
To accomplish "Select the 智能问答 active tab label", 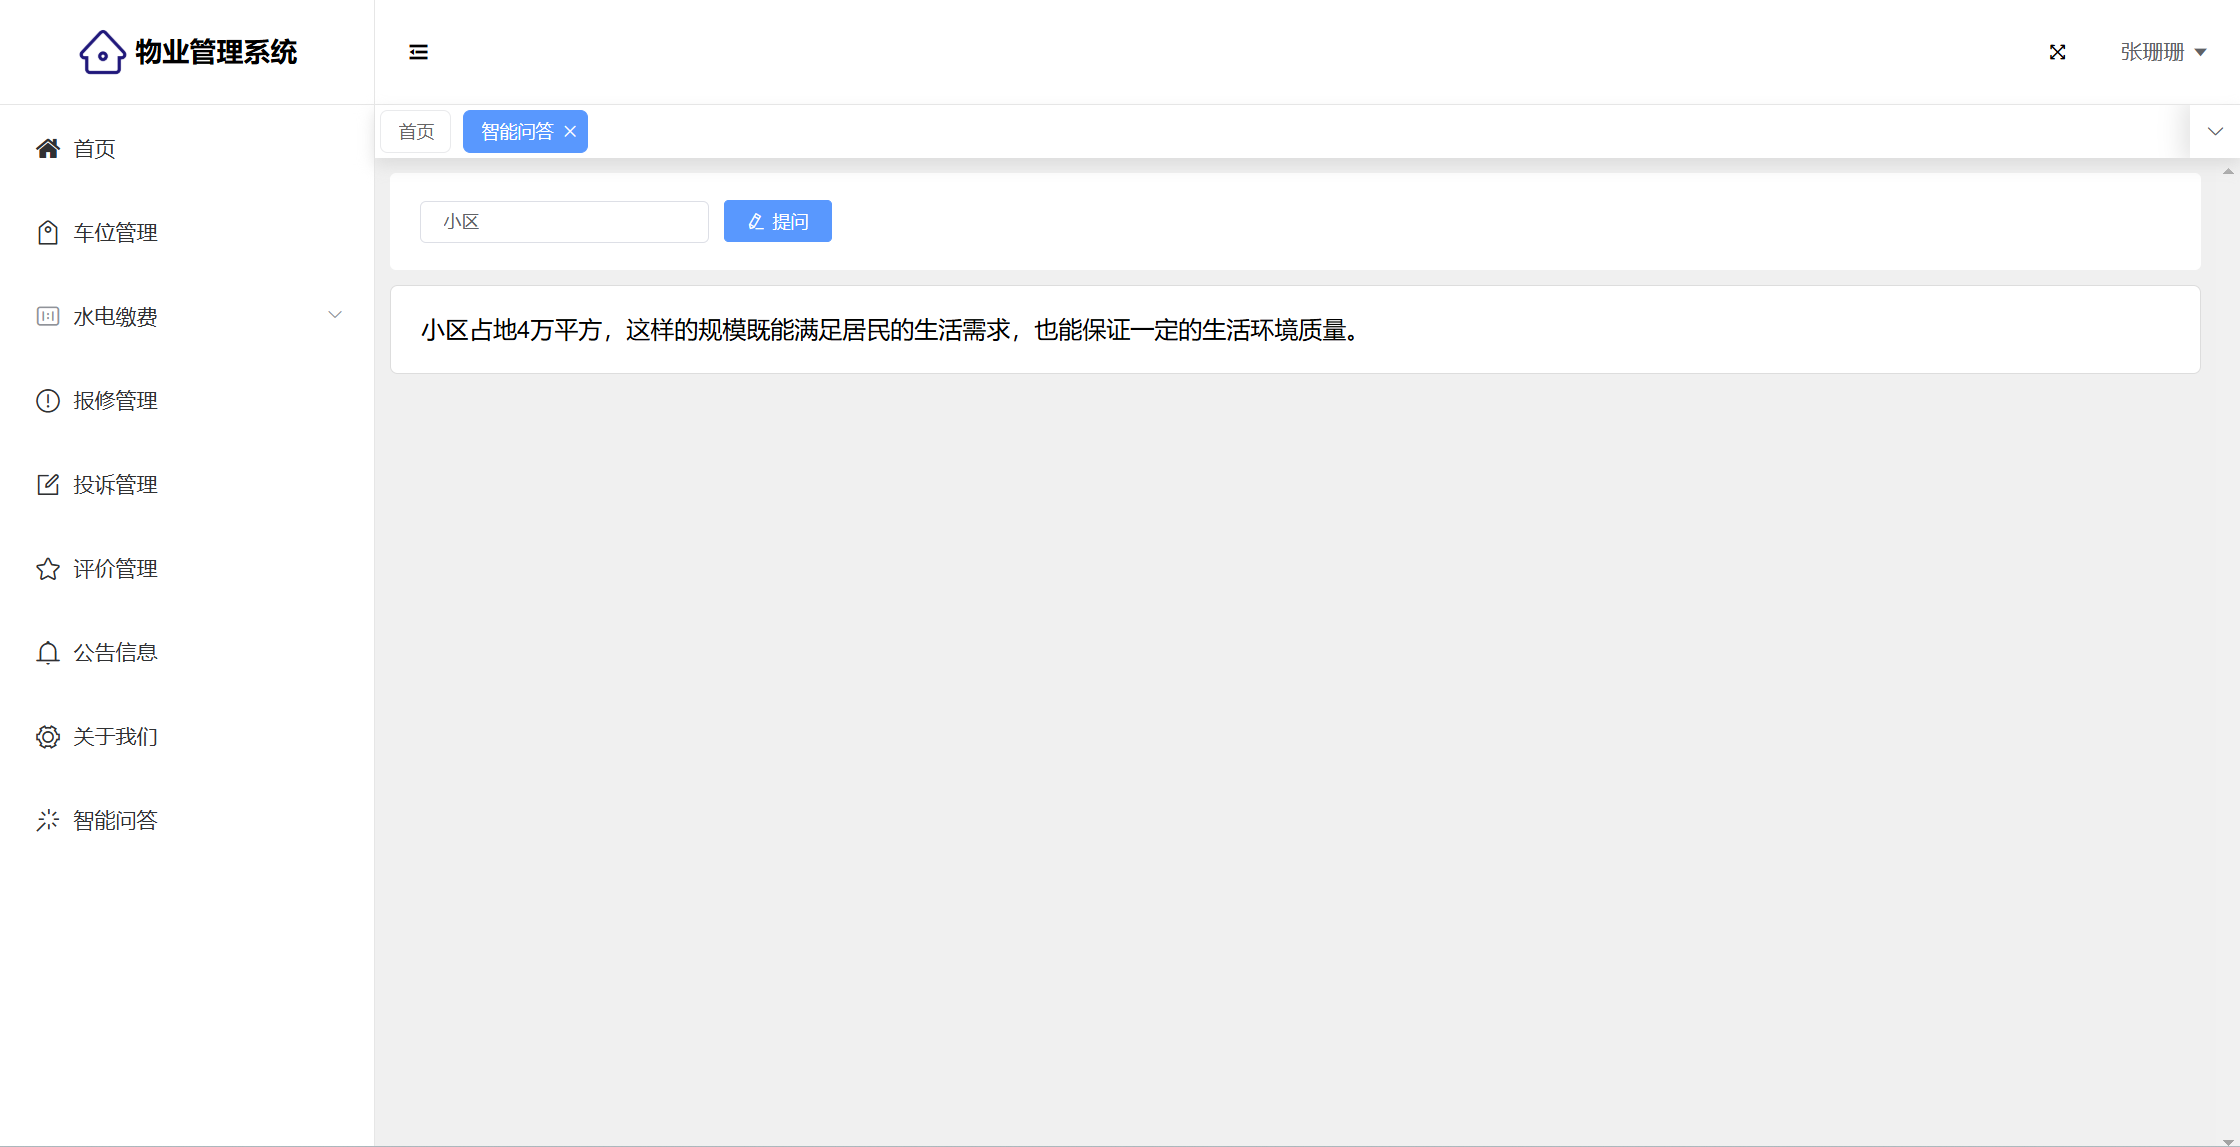I will pos(516,131).
